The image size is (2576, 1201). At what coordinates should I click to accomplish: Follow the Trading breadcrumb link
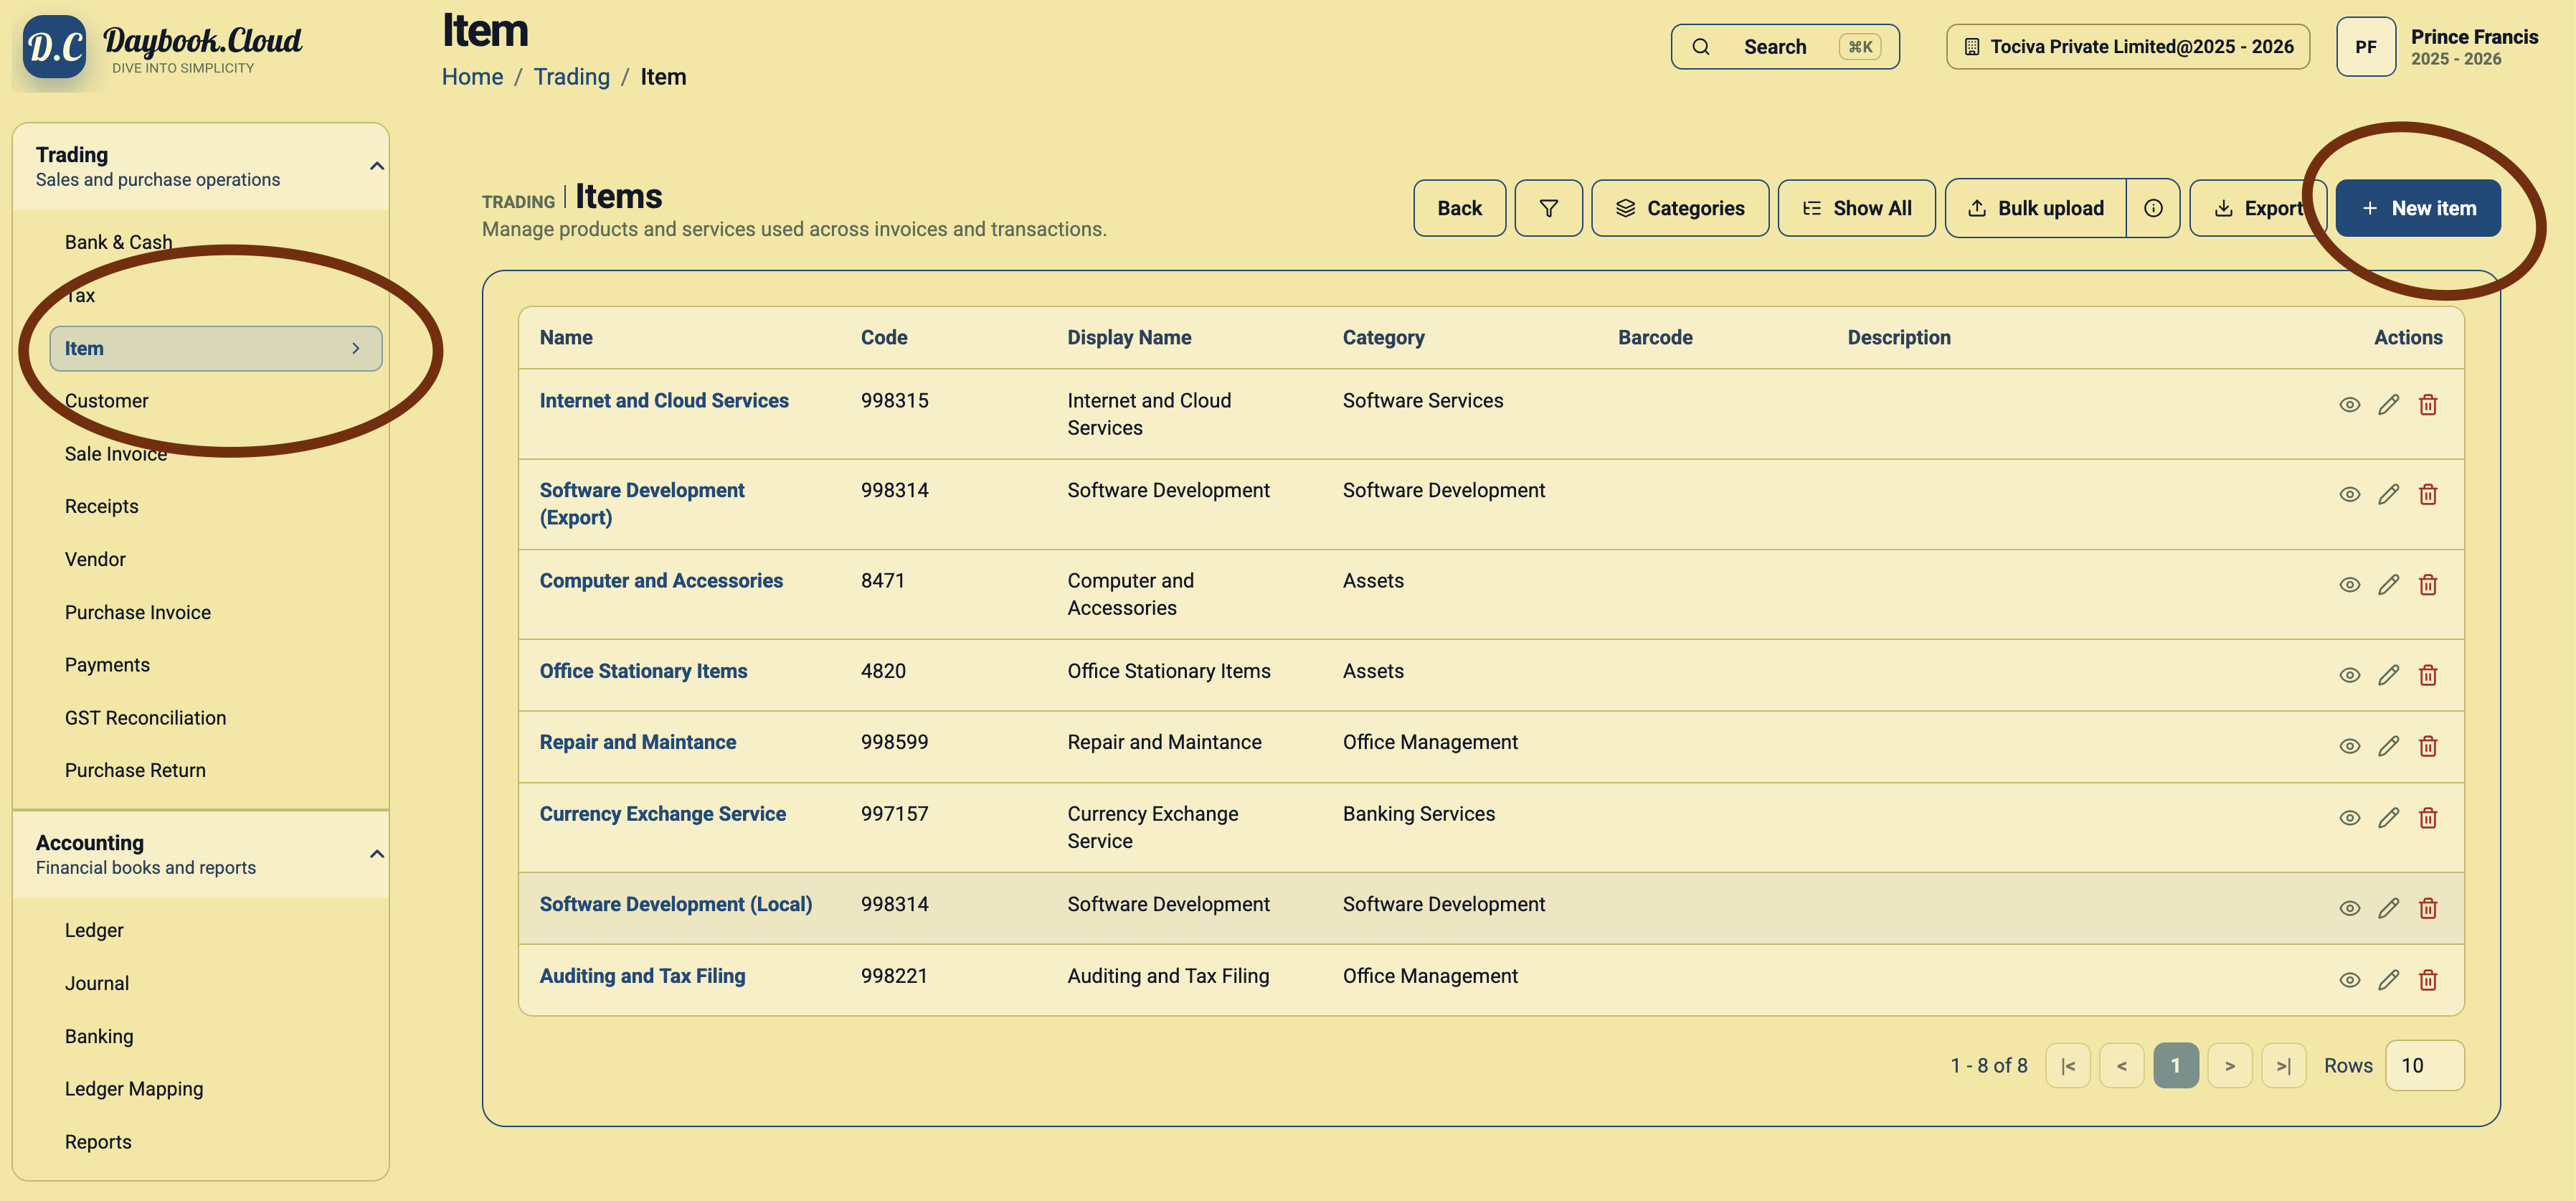coord(571,77)
